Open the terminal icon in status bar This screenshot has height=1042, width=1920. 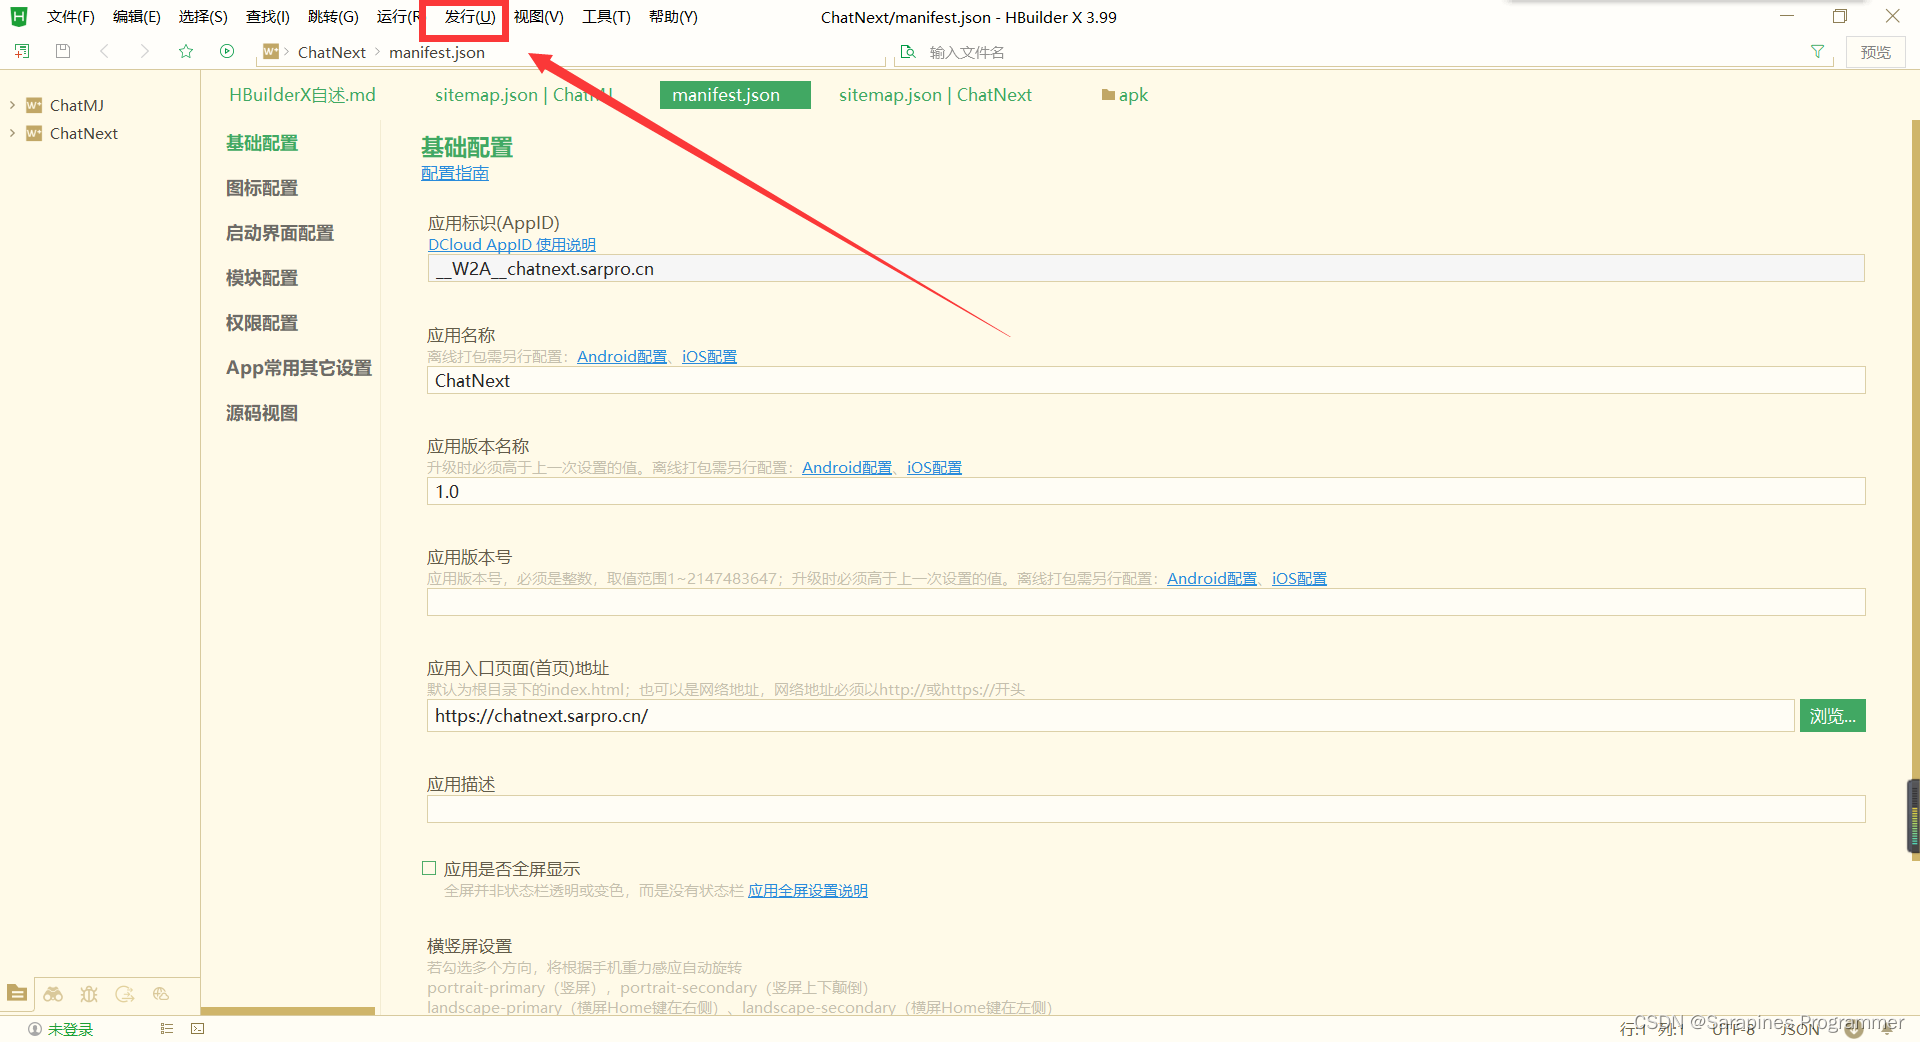tap(198, 1028)
